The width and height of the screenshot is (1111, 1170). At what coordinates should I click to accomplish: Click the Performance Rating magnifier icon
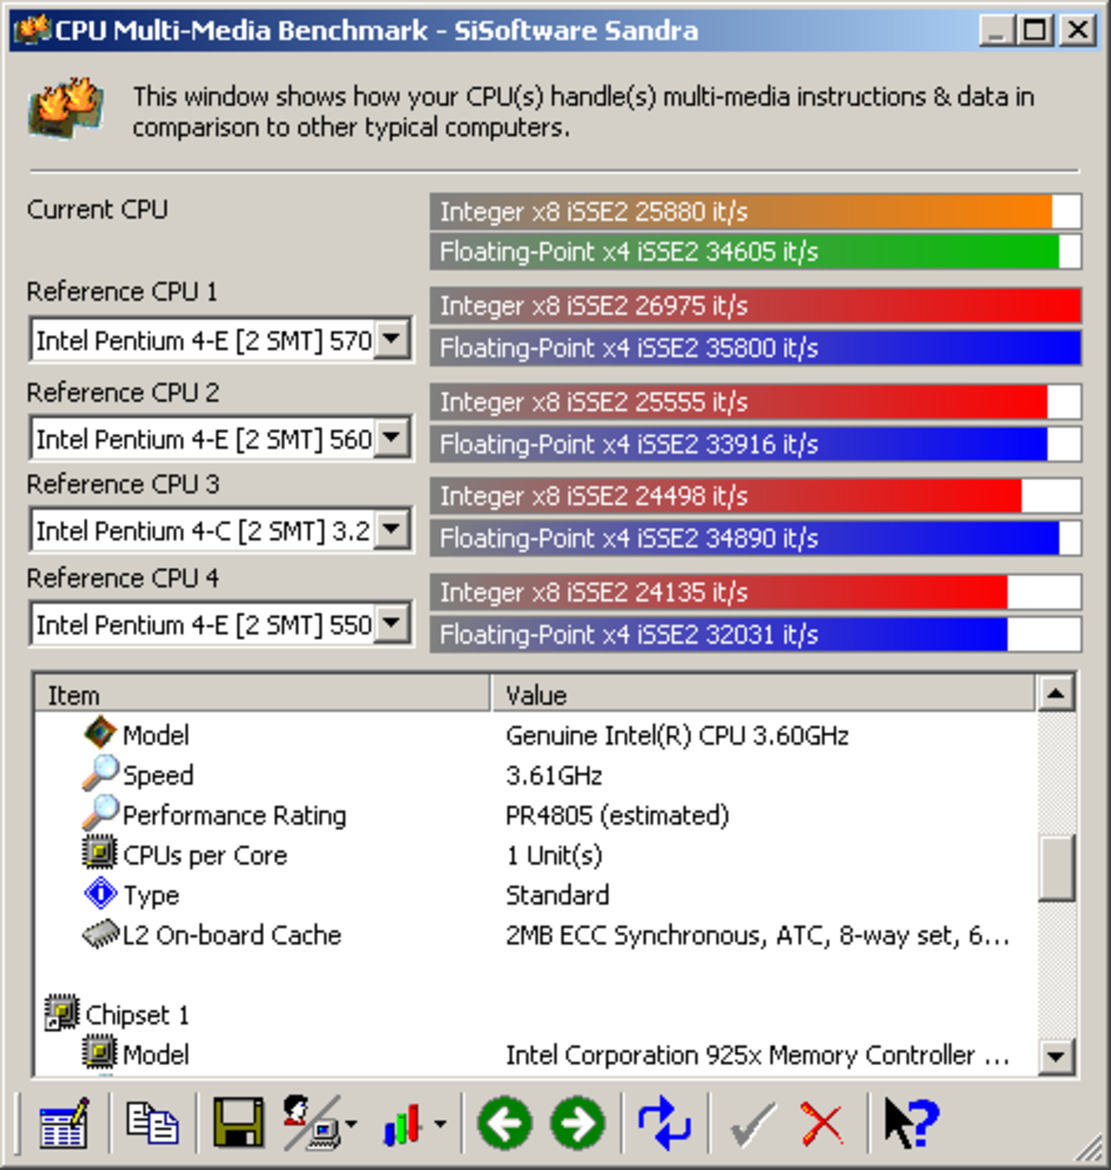click(100, 813)
